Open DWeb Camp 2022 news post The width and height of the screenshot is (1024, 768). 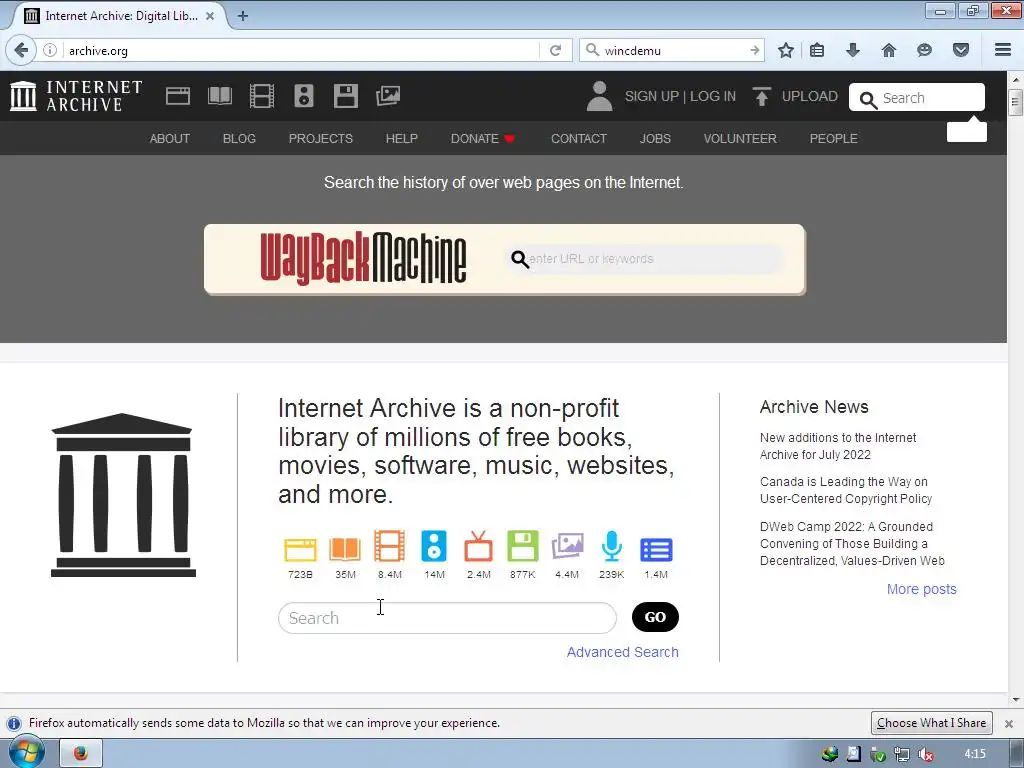pos(852,543)
